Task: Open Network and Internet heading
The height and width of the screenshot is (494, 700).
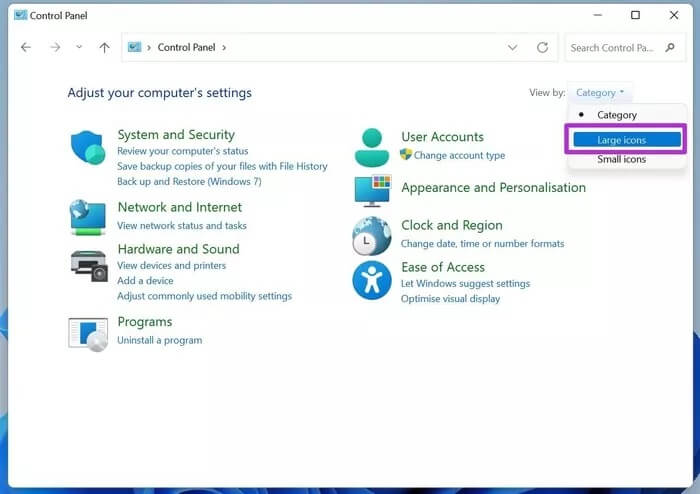Action: coord(179,207)
